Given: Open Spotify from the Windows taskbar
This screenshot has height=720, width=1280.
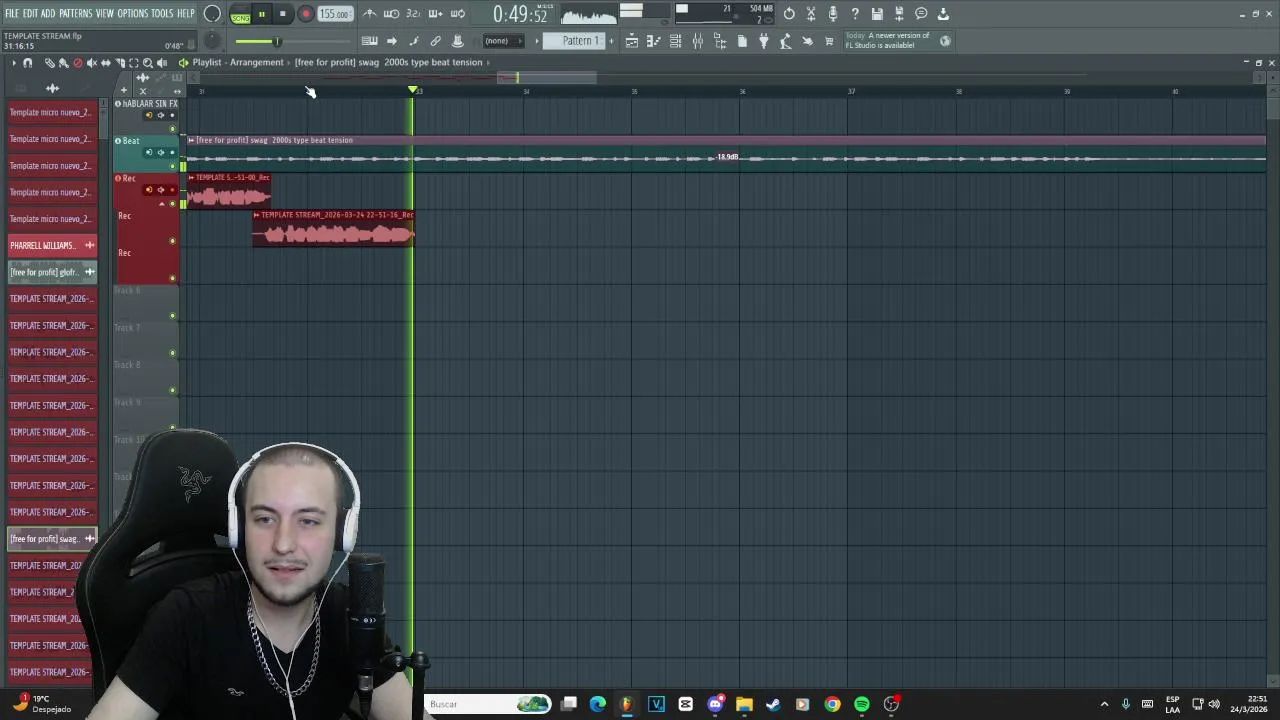Looking at the screenshot, I should pos(862,704).
